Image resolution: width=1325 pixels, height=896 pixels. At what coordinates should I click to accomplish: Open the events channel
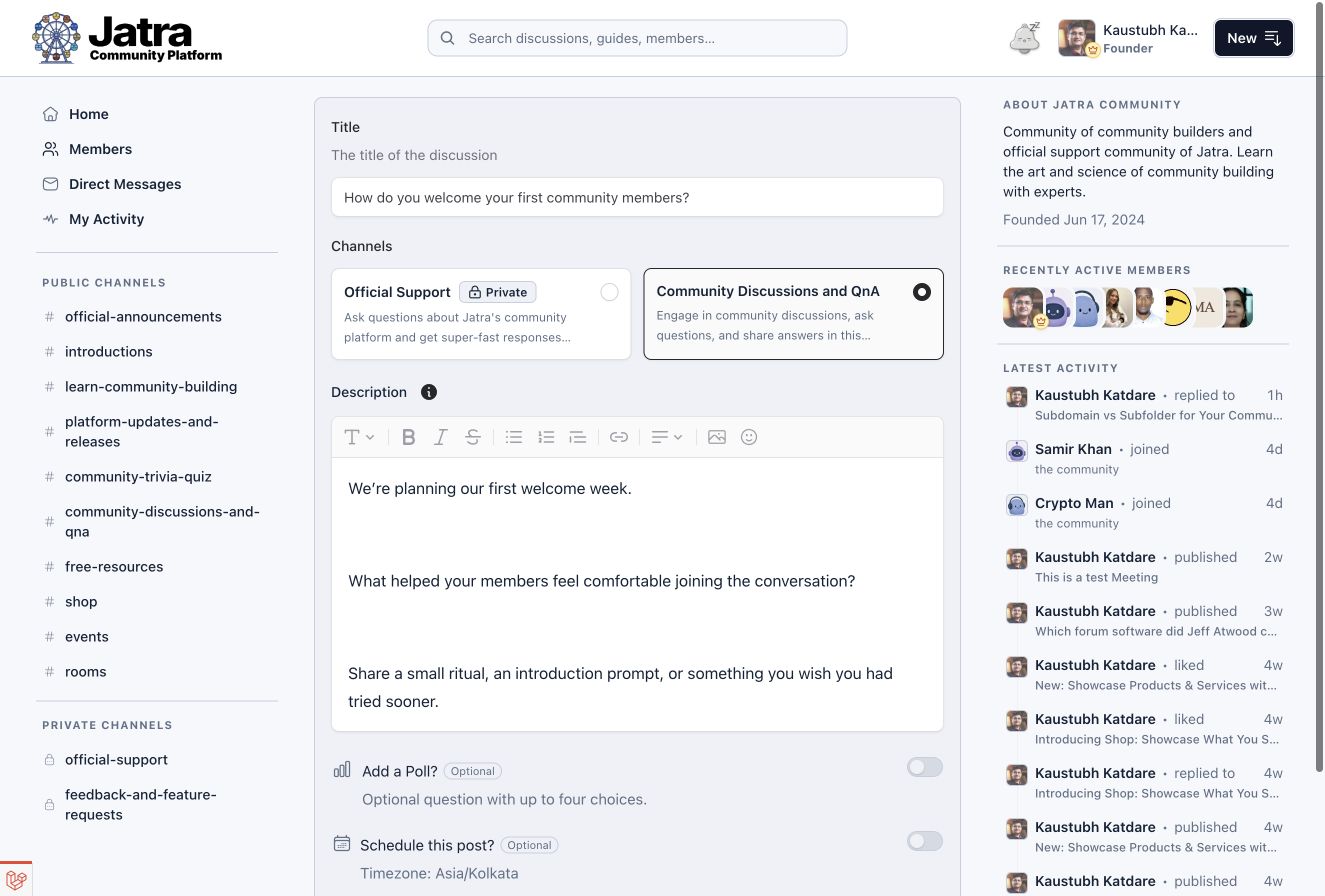[87, 637]
